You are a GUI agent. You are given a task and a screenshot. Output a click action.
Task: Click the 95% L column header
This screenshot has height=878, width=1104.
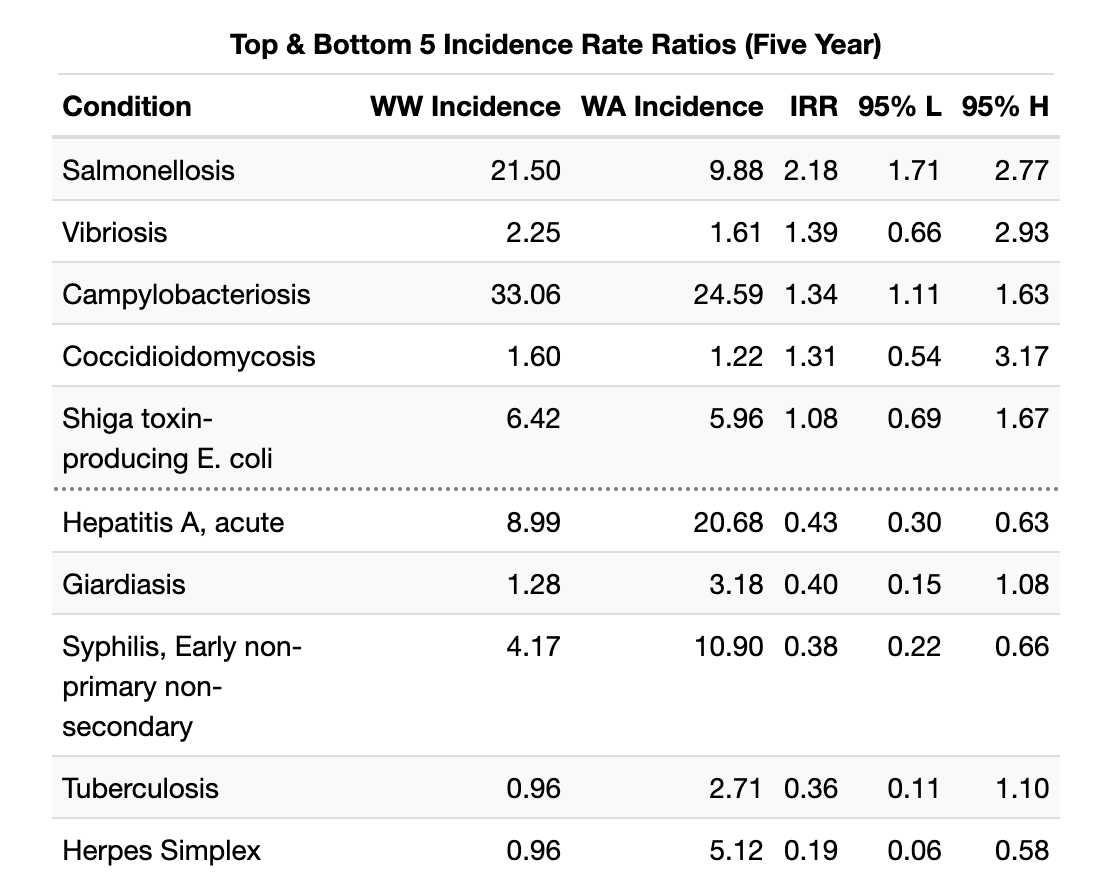(898, 106)
